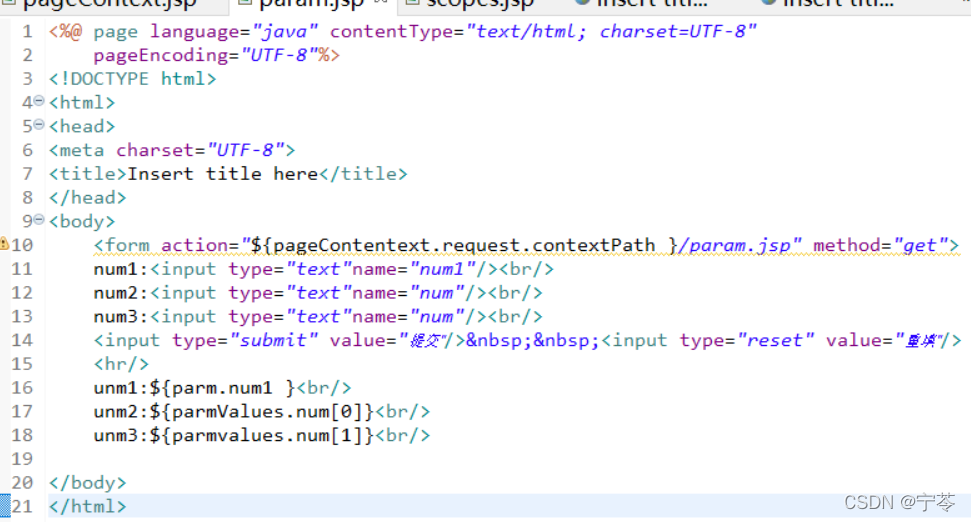Screen dimensions: 971x522
Task: Click pageEncoding="UTF-8" on line 2
Action: pyautogui.click(x=205, y=55)
